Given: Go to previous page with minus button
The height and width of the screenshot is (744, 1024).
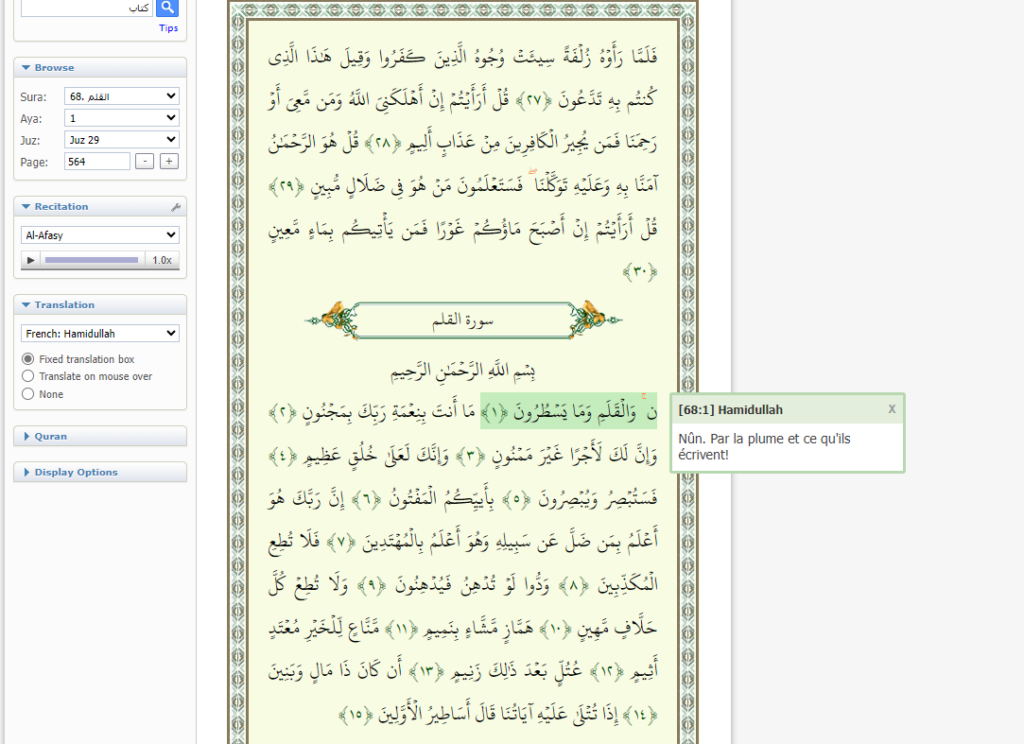Looking at the screenshot, I should (144, 161).
